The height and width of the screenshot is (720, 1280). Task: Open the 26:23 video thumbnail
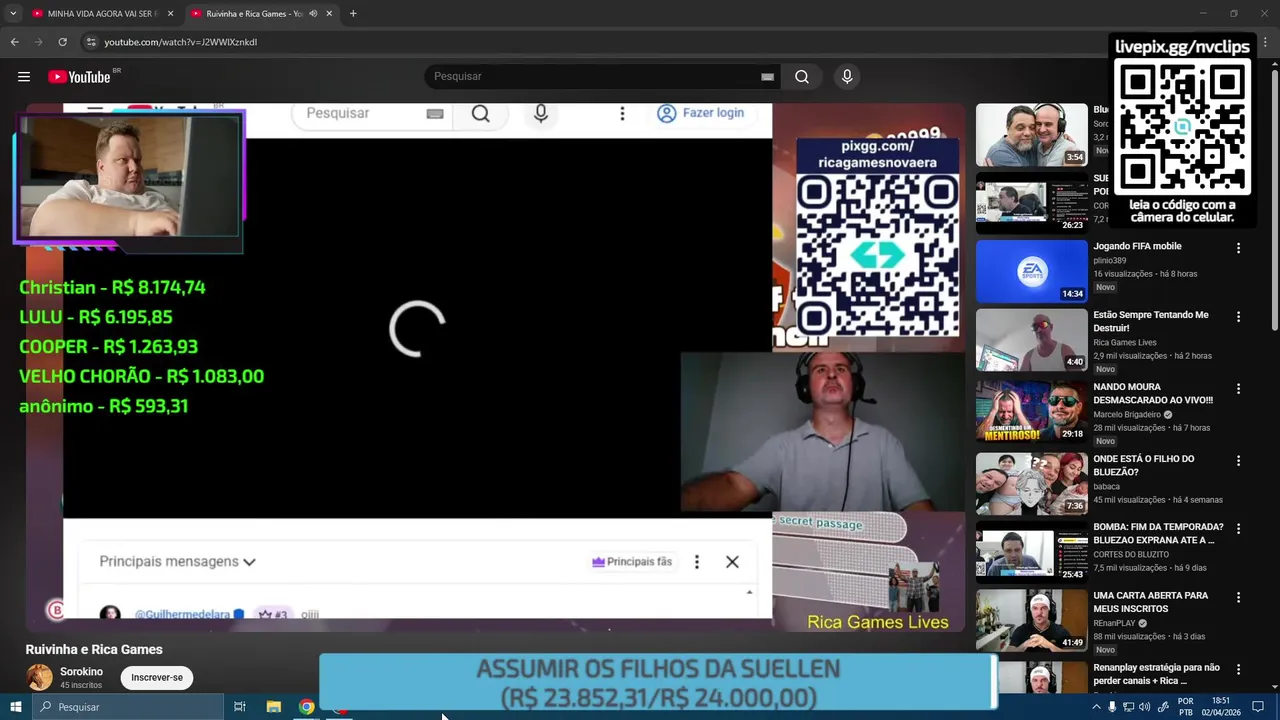tap(1031, 203)
